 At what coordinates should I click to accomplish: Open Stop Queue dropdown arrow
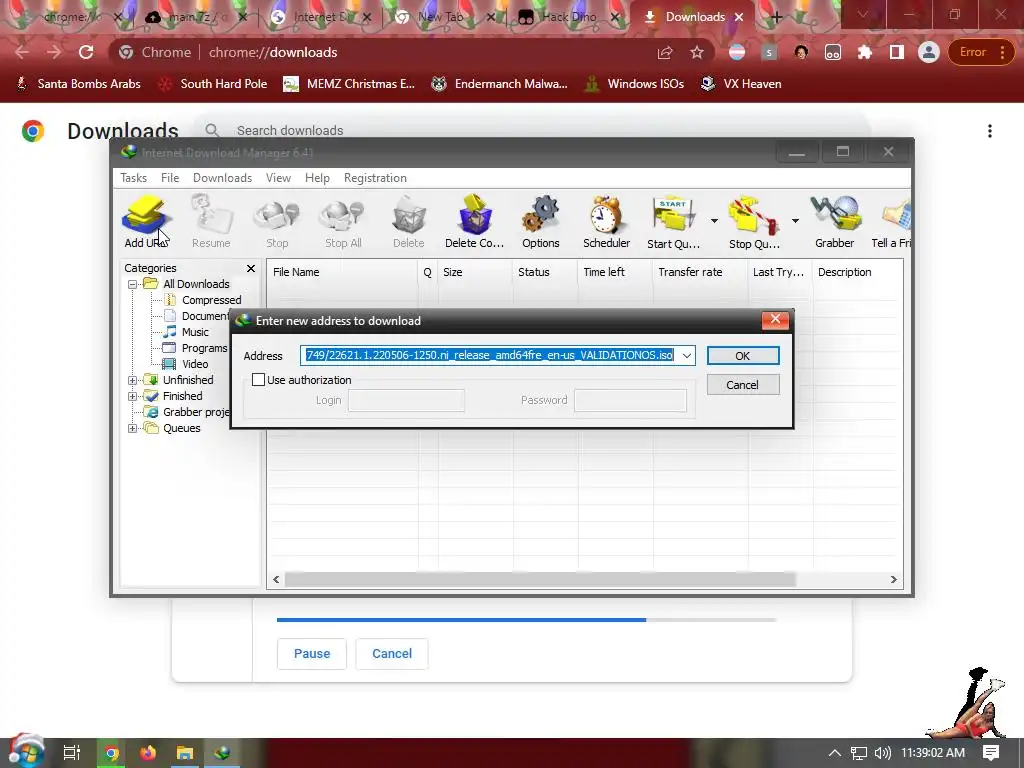coord(795,221)
